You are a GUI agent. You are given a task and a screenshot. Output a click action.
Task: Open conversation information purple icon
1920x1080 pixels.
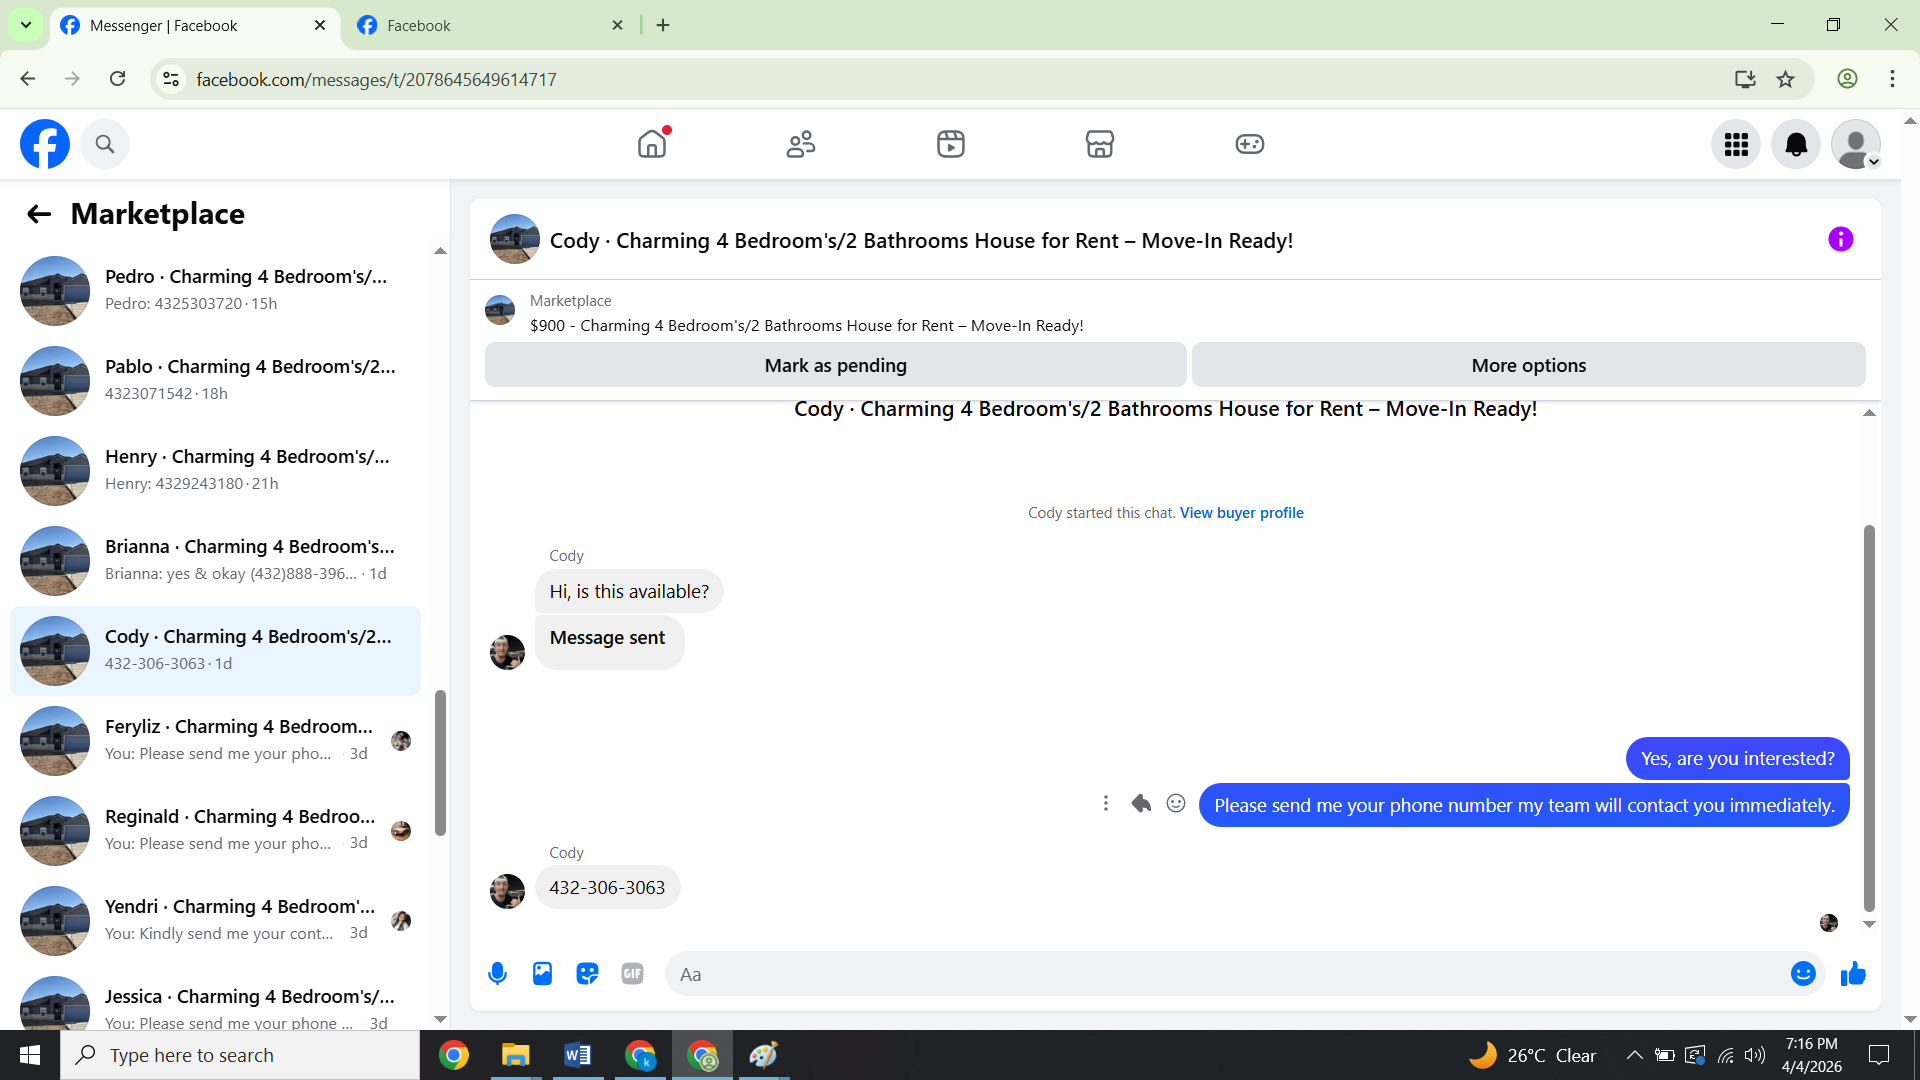(x=1840, y=240)
